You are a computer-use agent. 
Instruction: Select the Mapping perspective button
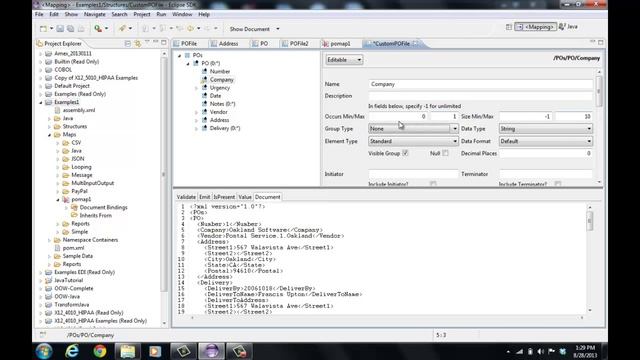coord(536,27)
